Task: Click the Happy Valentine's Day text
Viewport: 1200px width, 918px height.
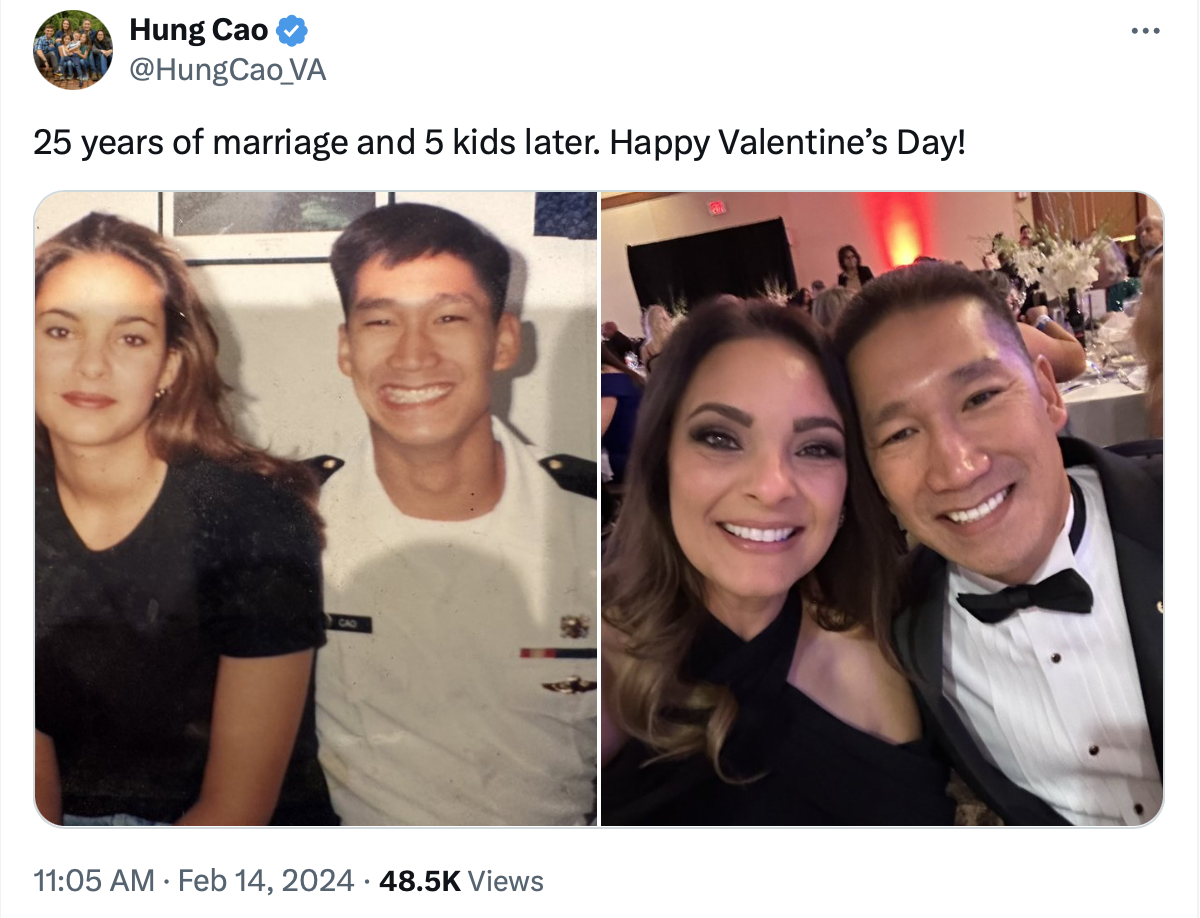Action: (x=788, y=143)
